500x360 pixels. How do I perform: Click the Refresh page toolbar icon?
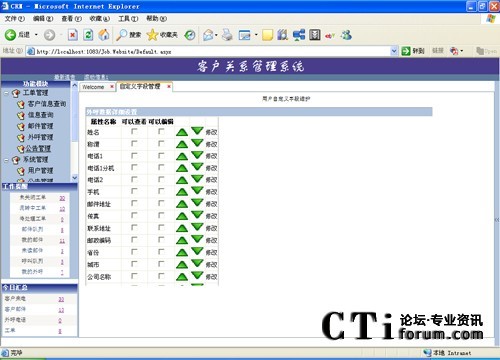coord(88,35)
